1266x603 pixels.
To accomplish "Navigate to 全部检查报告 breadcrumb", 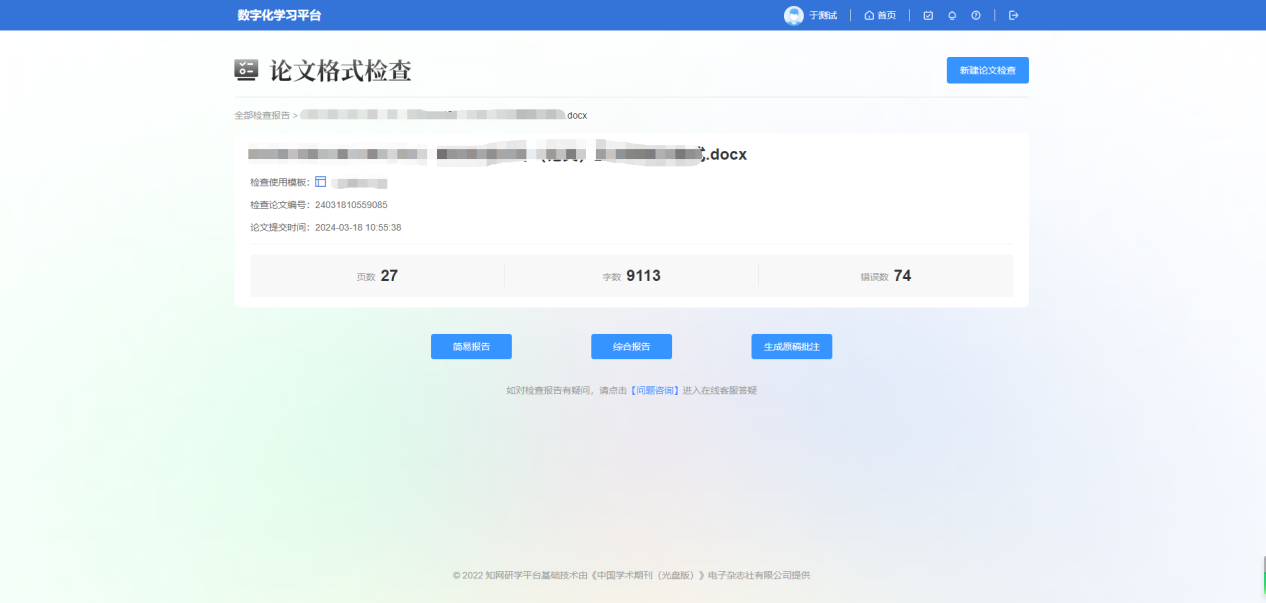I will (x=262, y=115).
